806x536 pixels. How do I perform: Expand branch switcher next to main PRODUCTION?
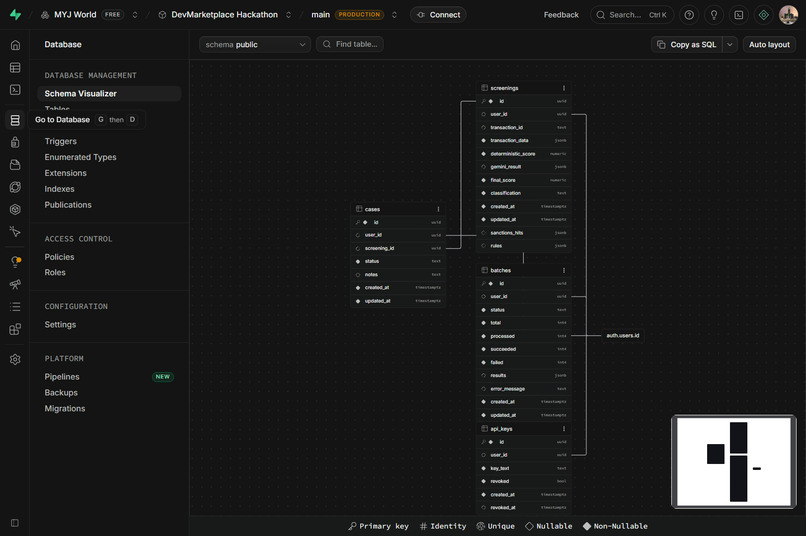[394, 15]
